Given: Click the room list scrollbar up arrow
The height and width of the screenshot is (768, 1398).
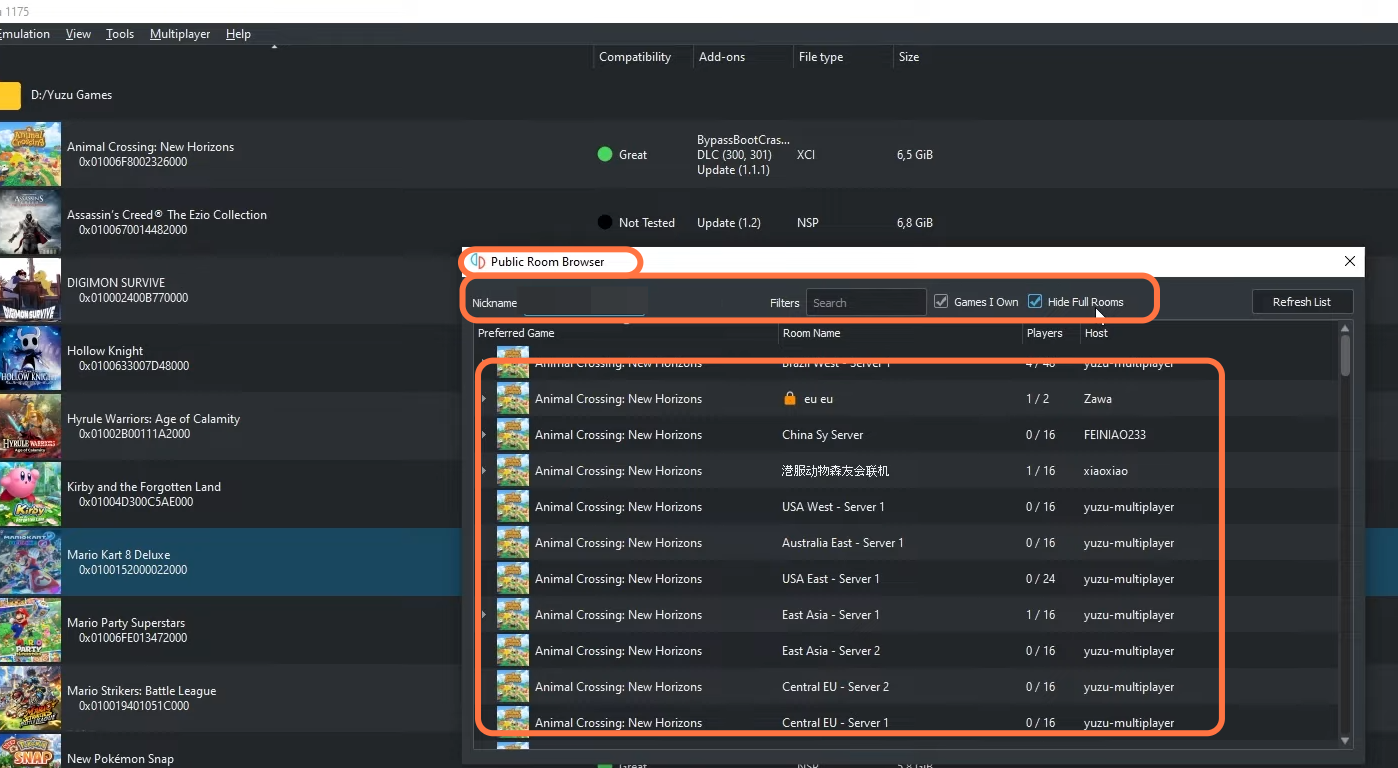Looking at the screenshot, I should click(x=1345, y=329).
